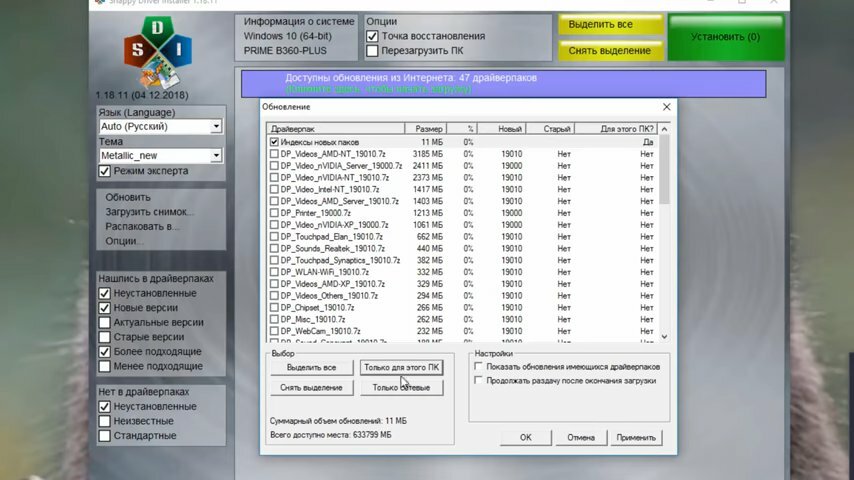Sort by Для этого ПК? column

point(617,129)
